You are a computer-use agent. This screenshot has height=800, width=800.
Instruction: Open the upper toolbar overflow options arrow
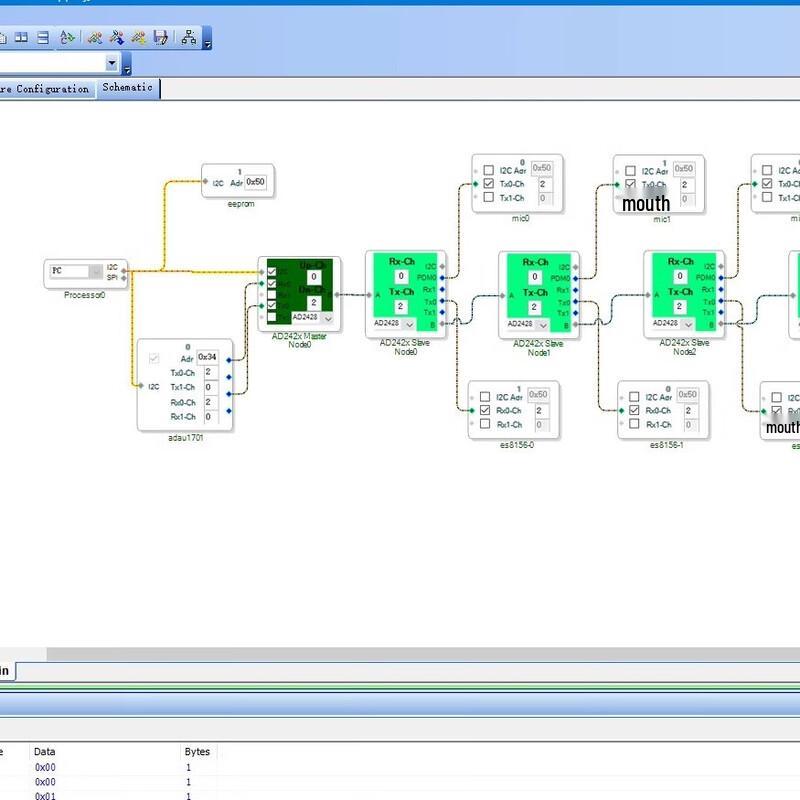207,38
